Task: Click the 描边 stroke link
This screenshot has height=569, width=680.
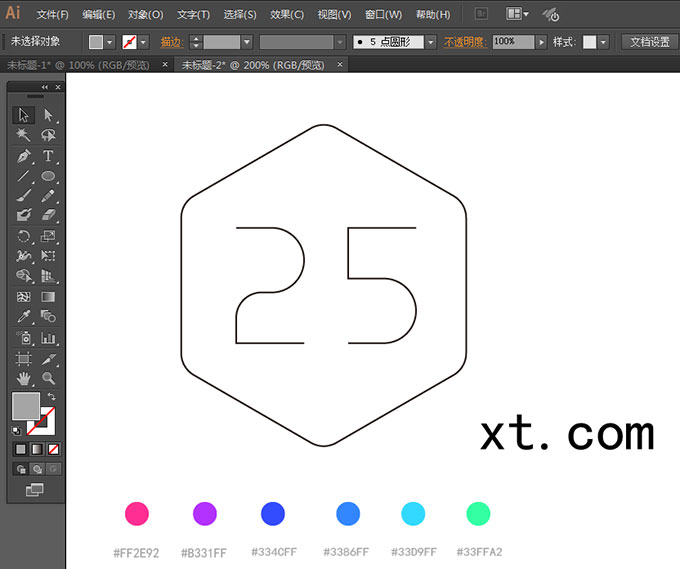Action: pos(172,42)
